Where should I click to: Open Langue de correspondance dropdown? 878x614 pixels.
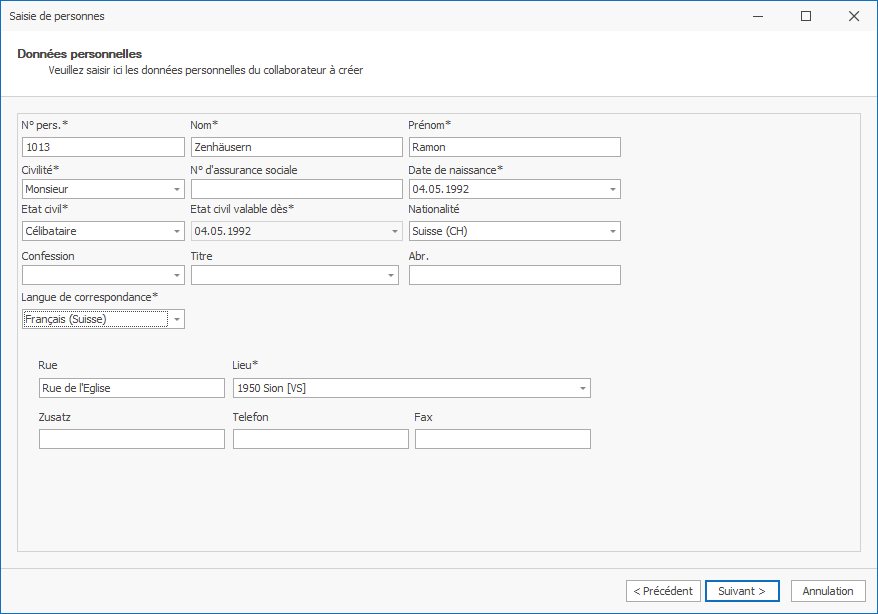coord(176,319)
